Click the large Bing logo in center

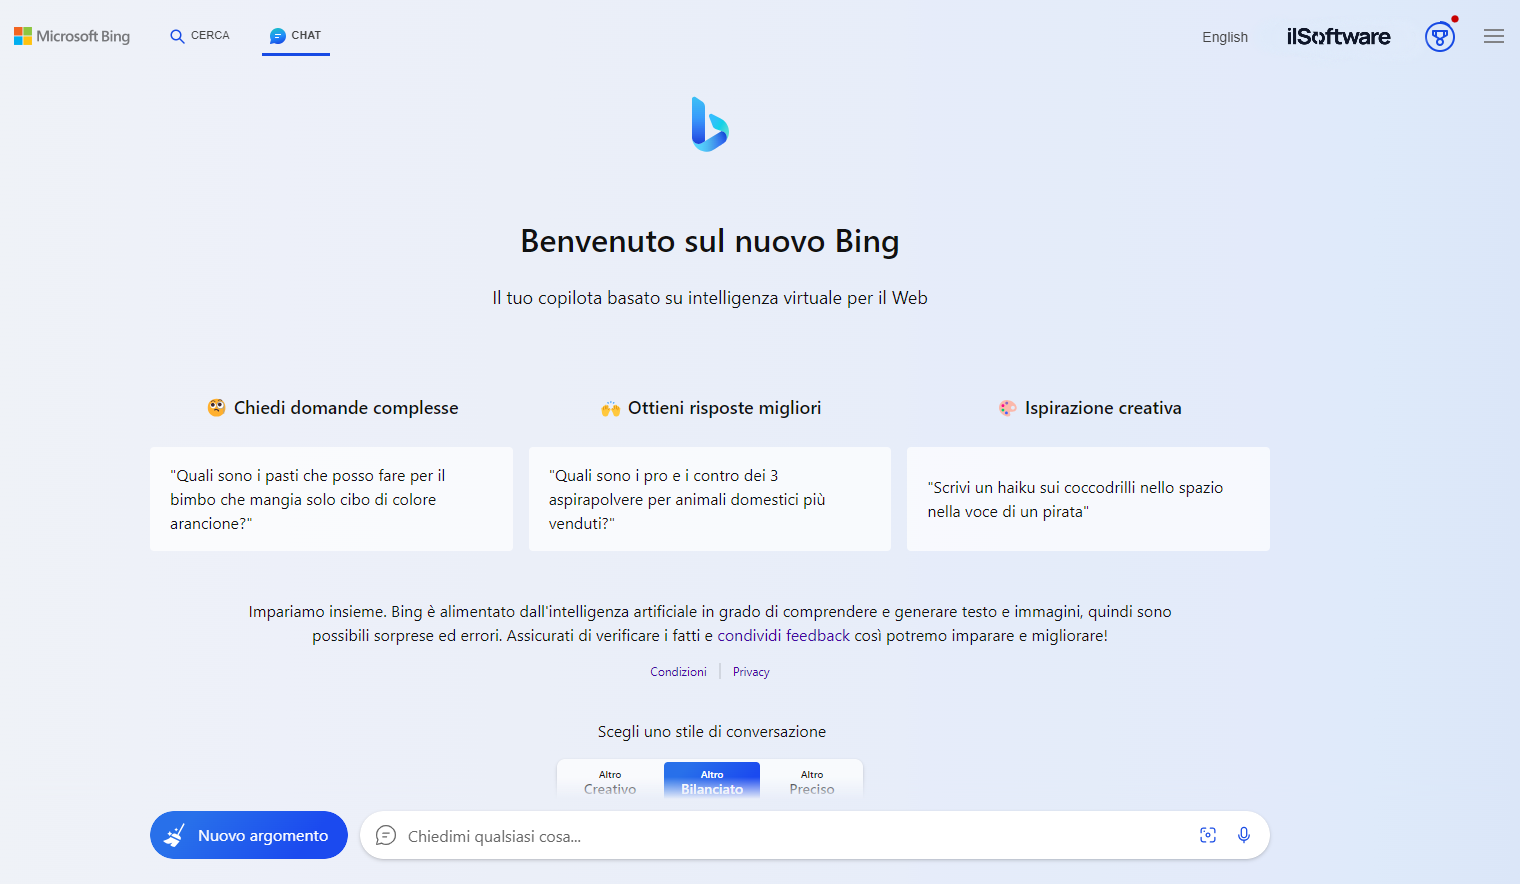[x=710, y=124]
